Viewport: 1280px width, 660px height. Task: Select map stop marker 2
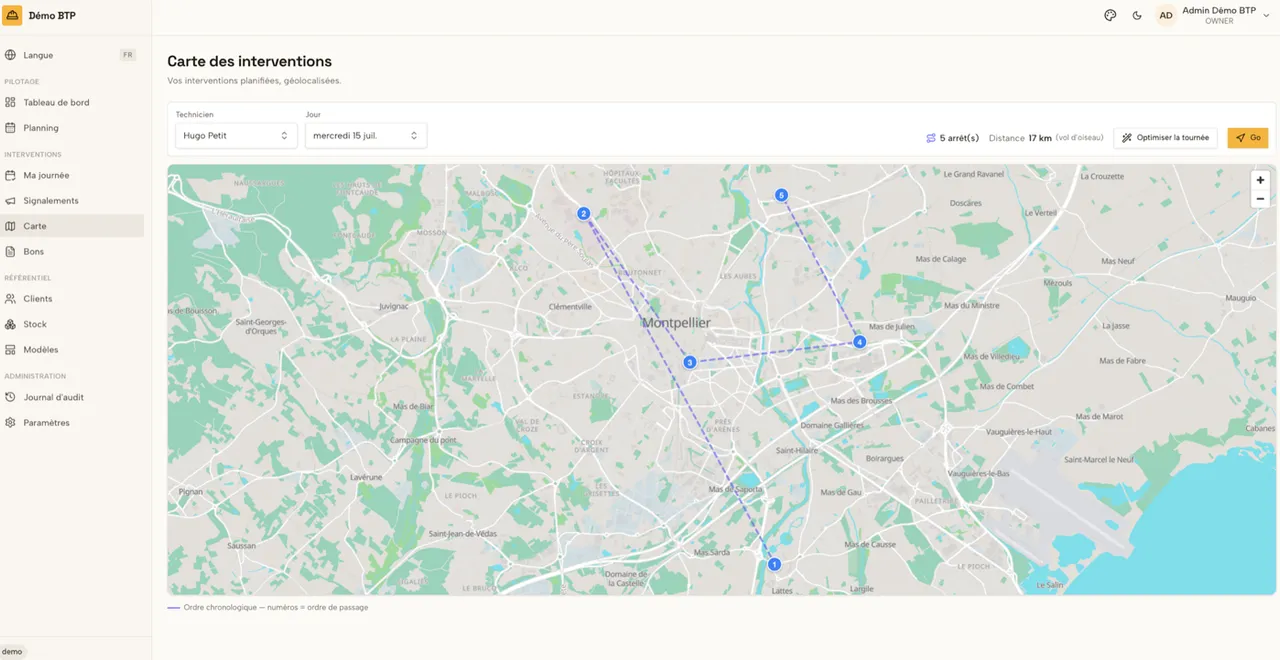tap(584, 213)
